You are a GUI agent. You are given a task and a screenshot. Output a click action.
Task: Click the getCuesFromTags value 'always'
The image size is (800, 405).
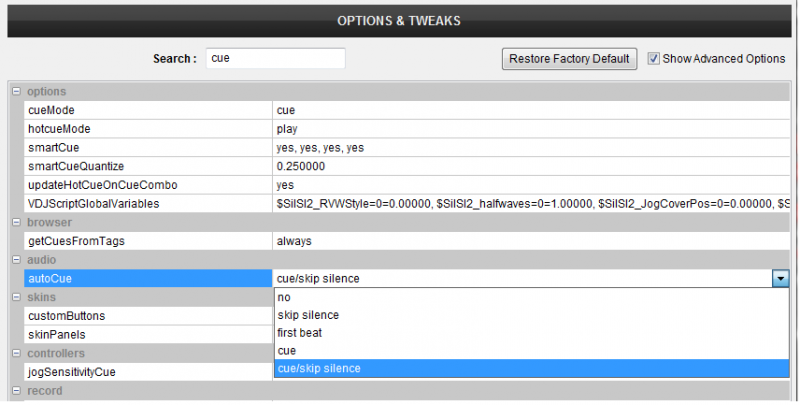[x=294, y=241]
